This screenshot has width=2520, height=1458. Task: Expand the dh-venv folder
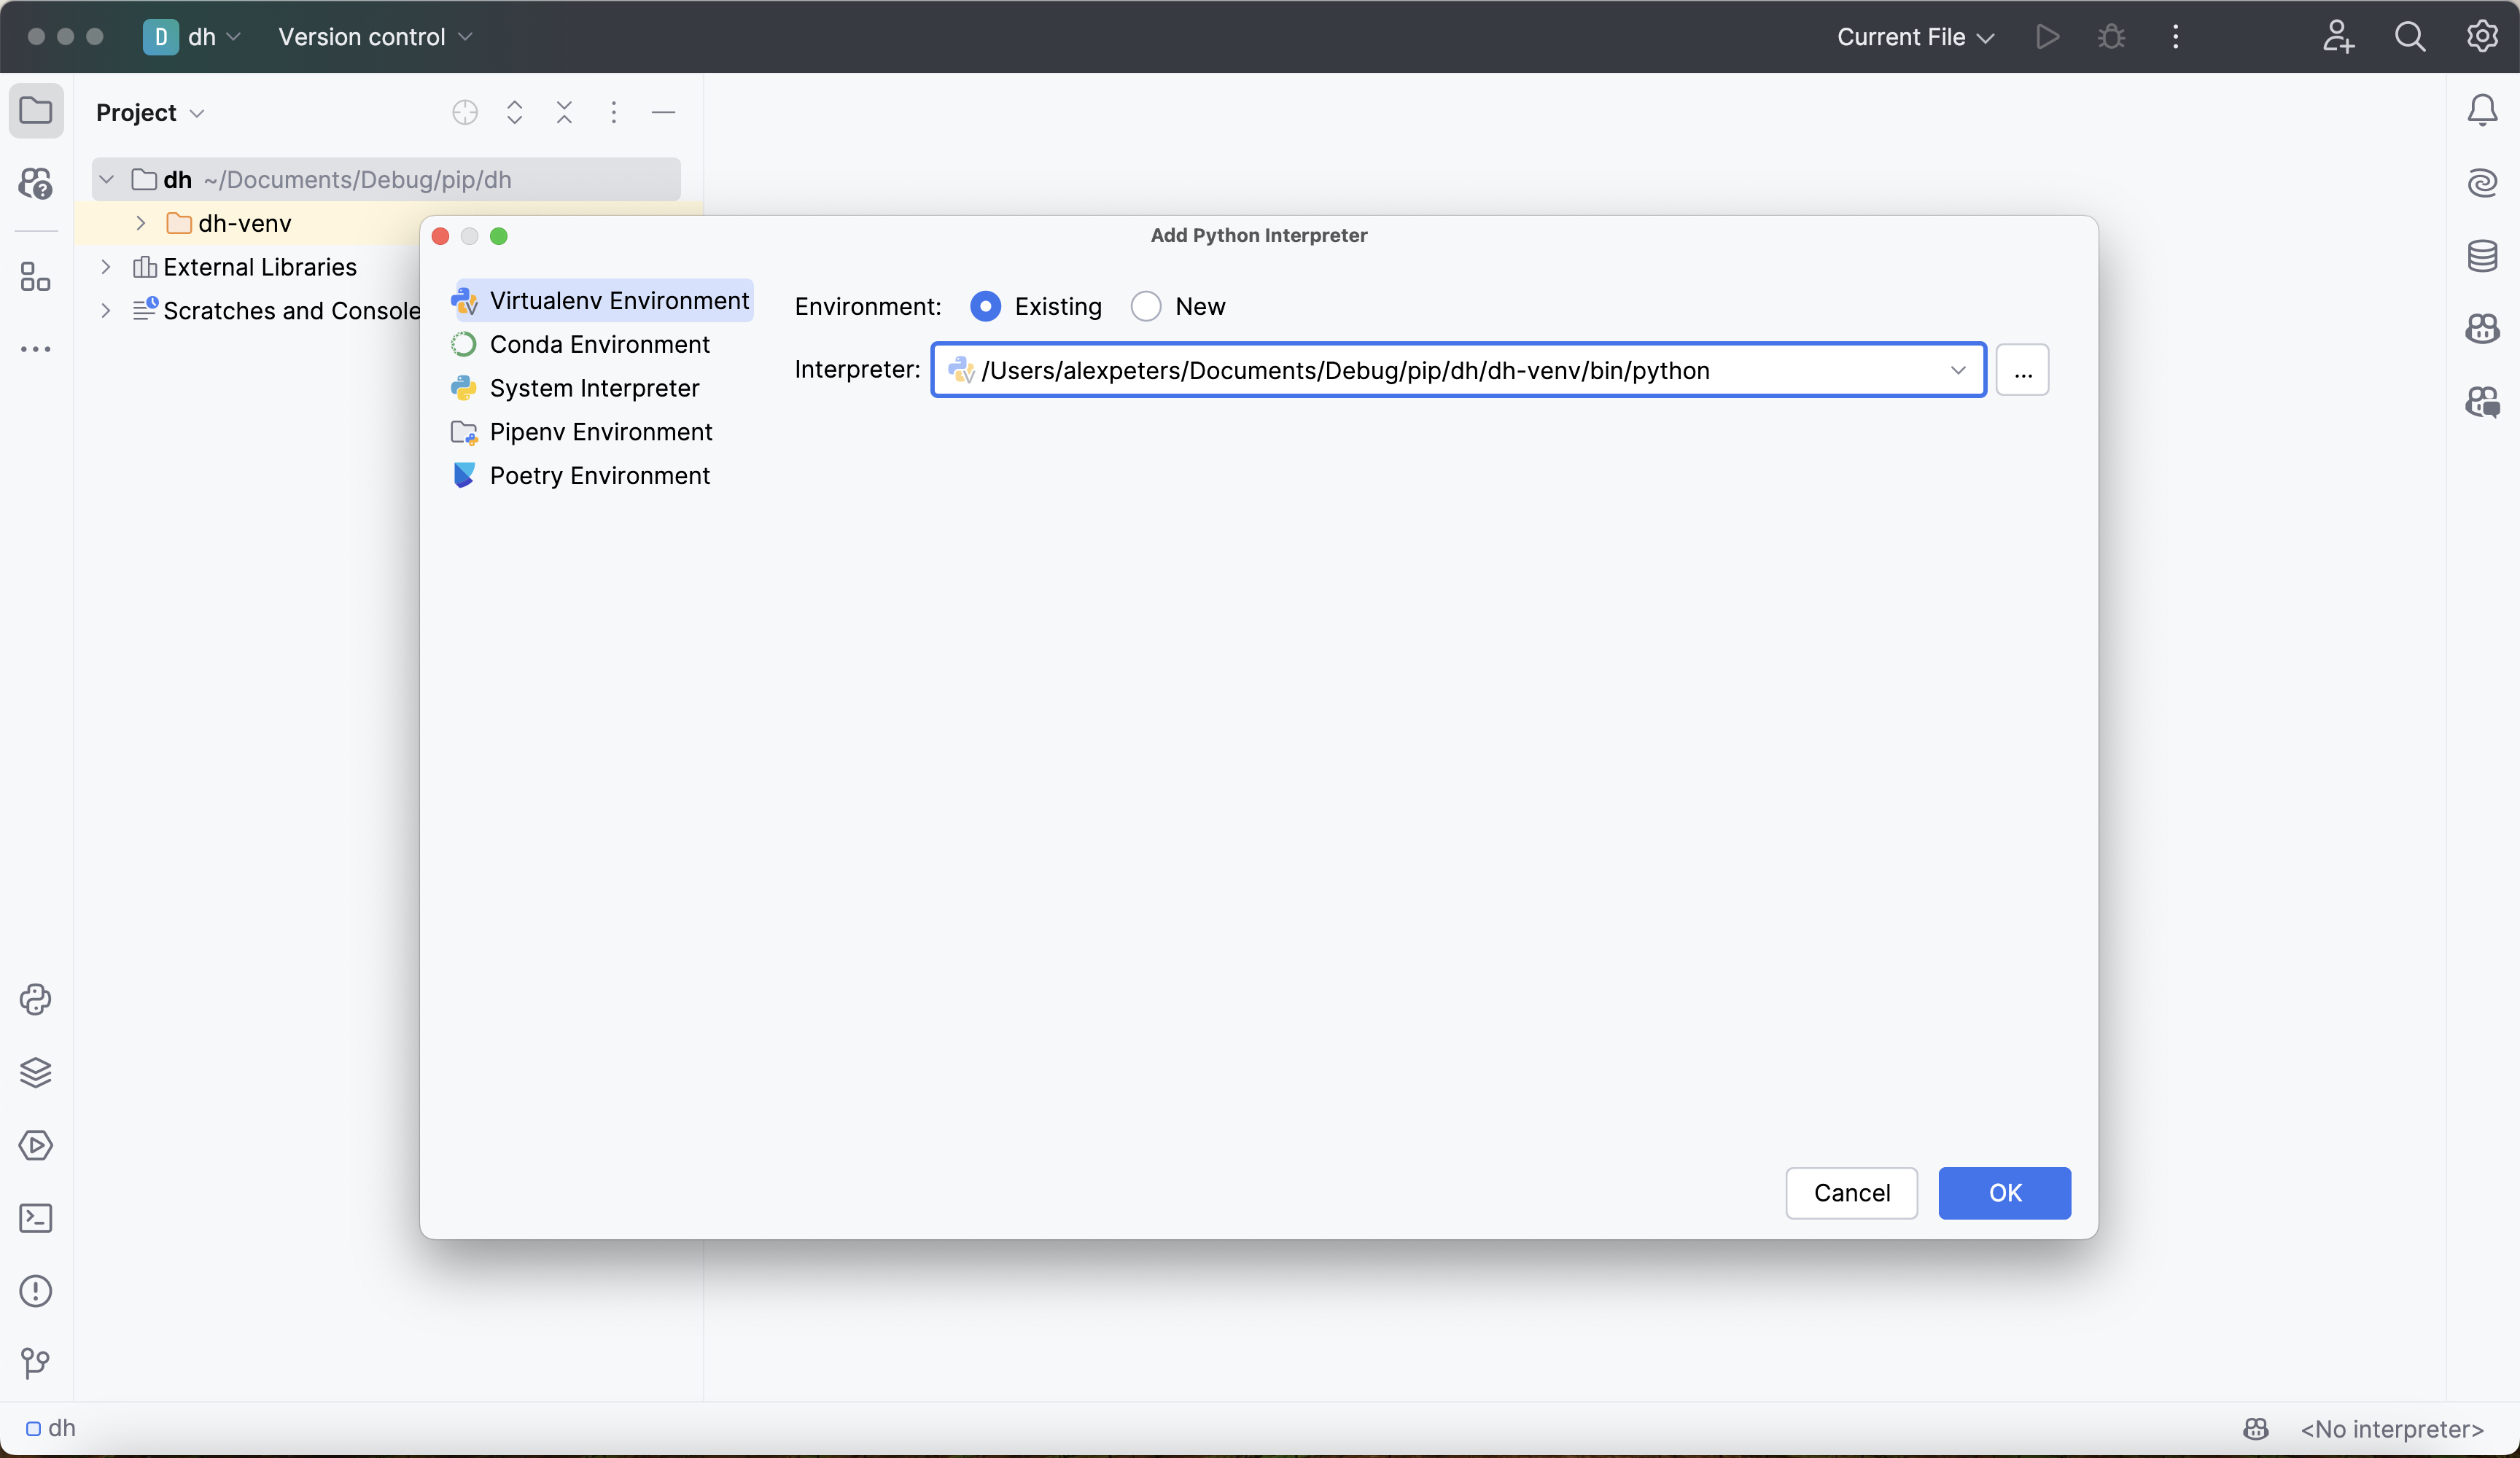point(141,223)
